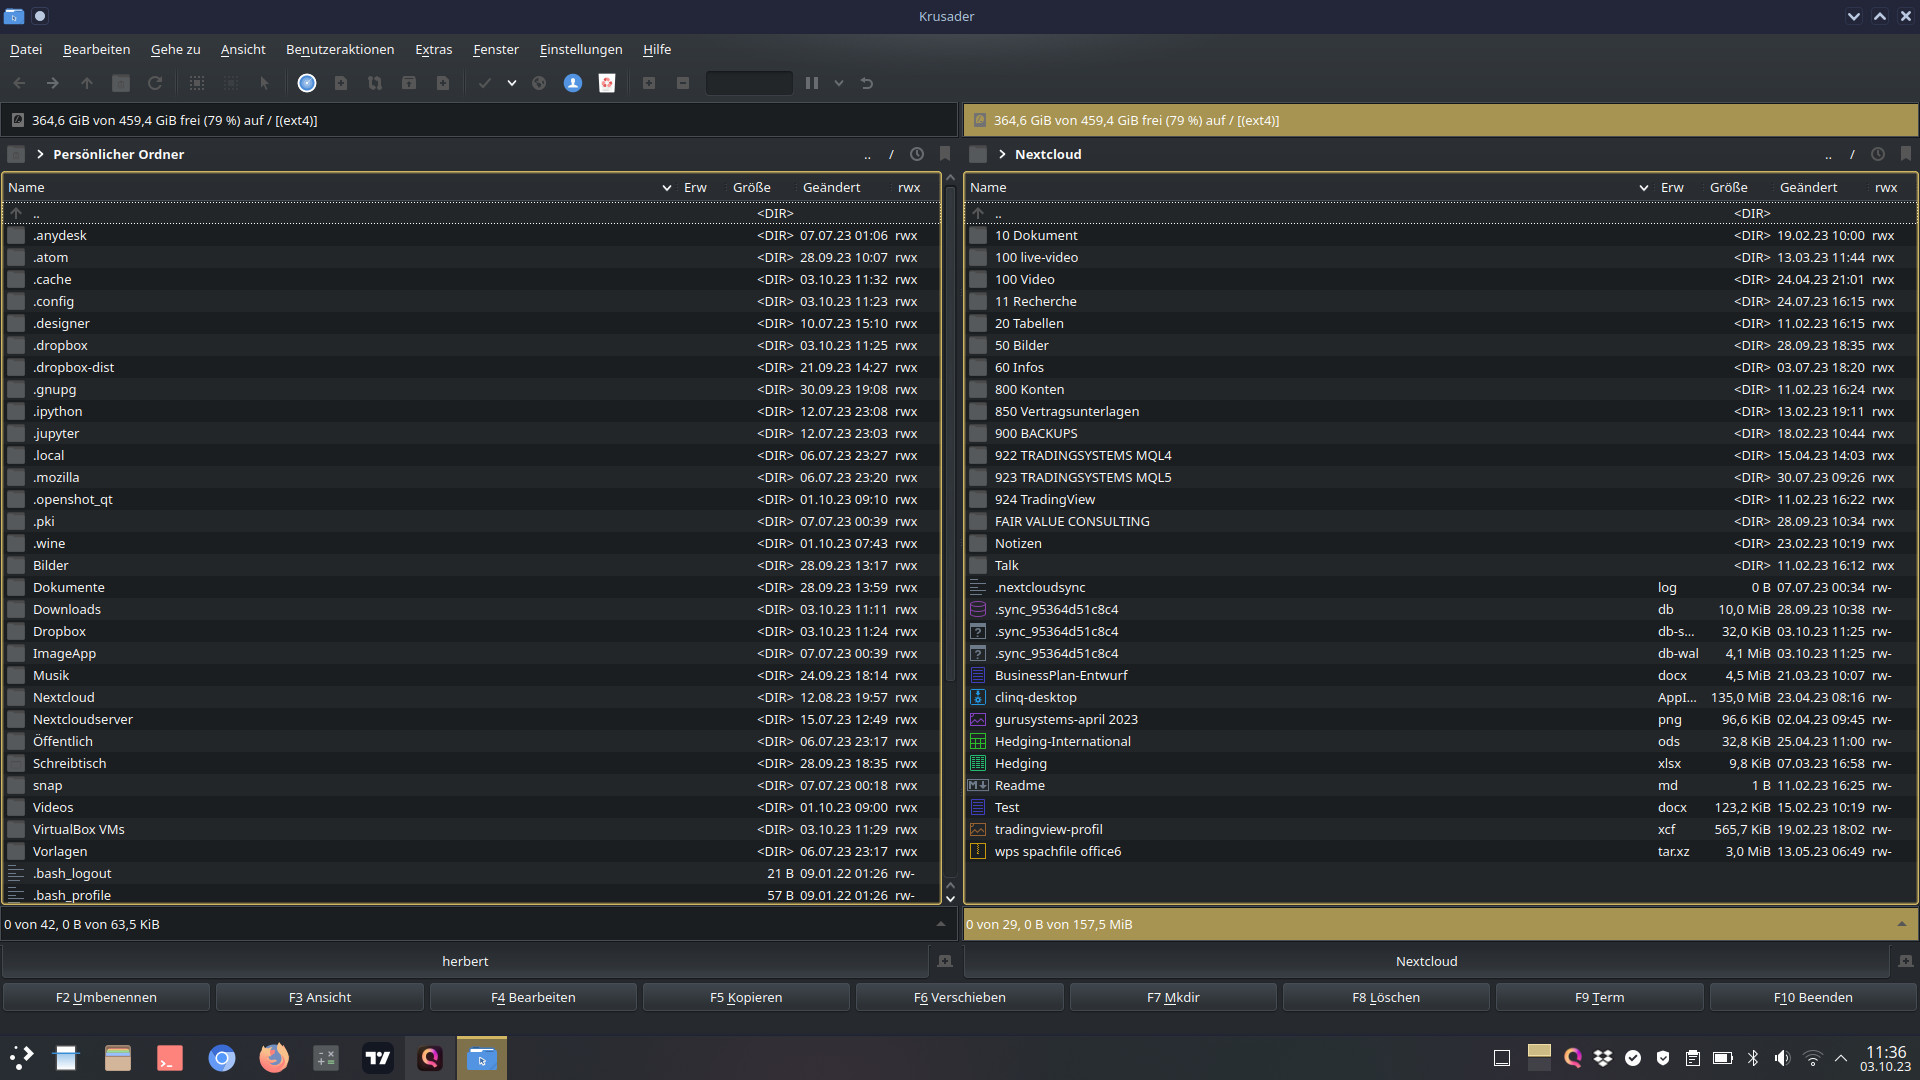Screen dimensions: 1920x1080
Task: Open the Einstellungen menu
Action: tap(580, 49)
